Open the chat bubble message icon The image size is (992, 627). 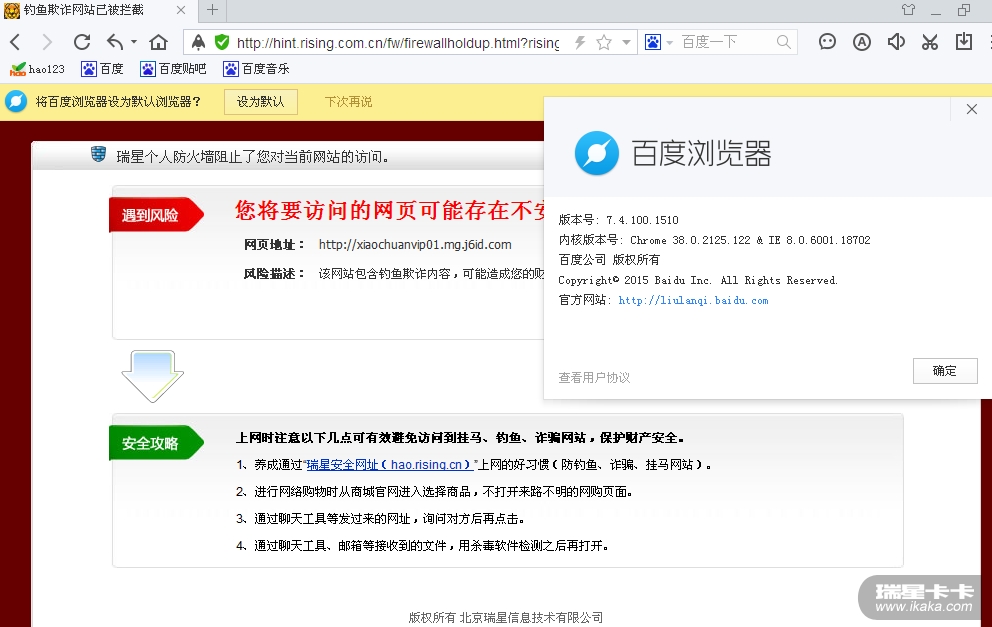coord(827,42)
